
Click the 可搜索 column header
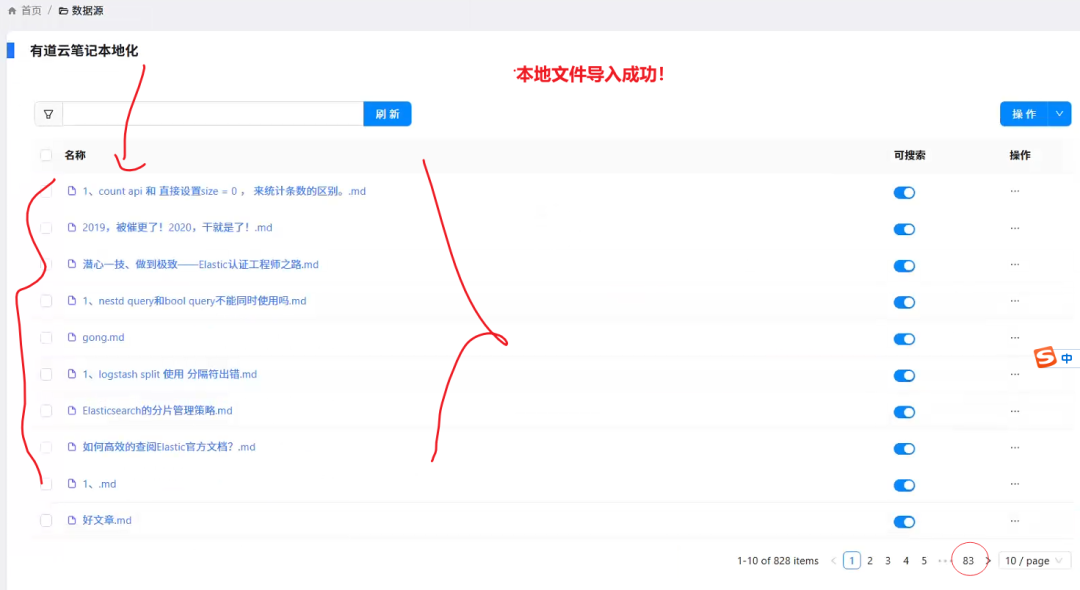tap(909, 155)
